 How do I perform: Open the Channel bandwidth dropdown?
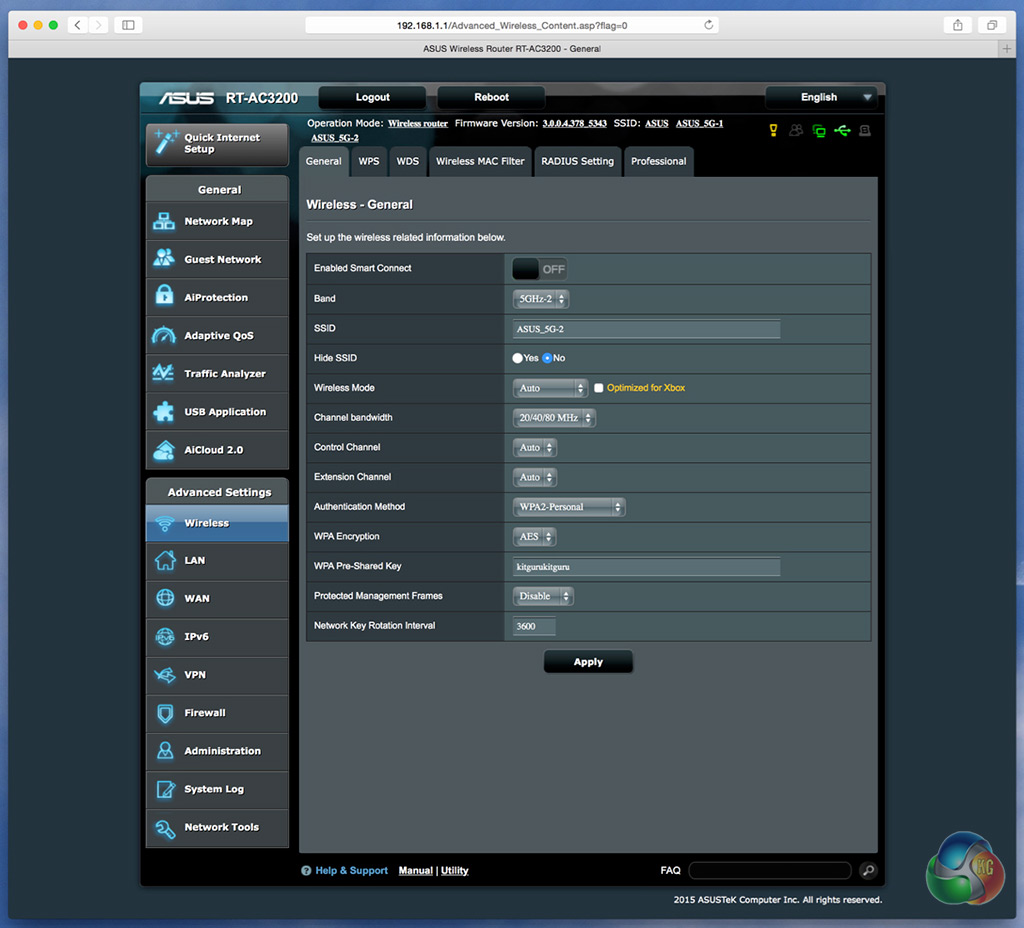[x=555, y=418]
